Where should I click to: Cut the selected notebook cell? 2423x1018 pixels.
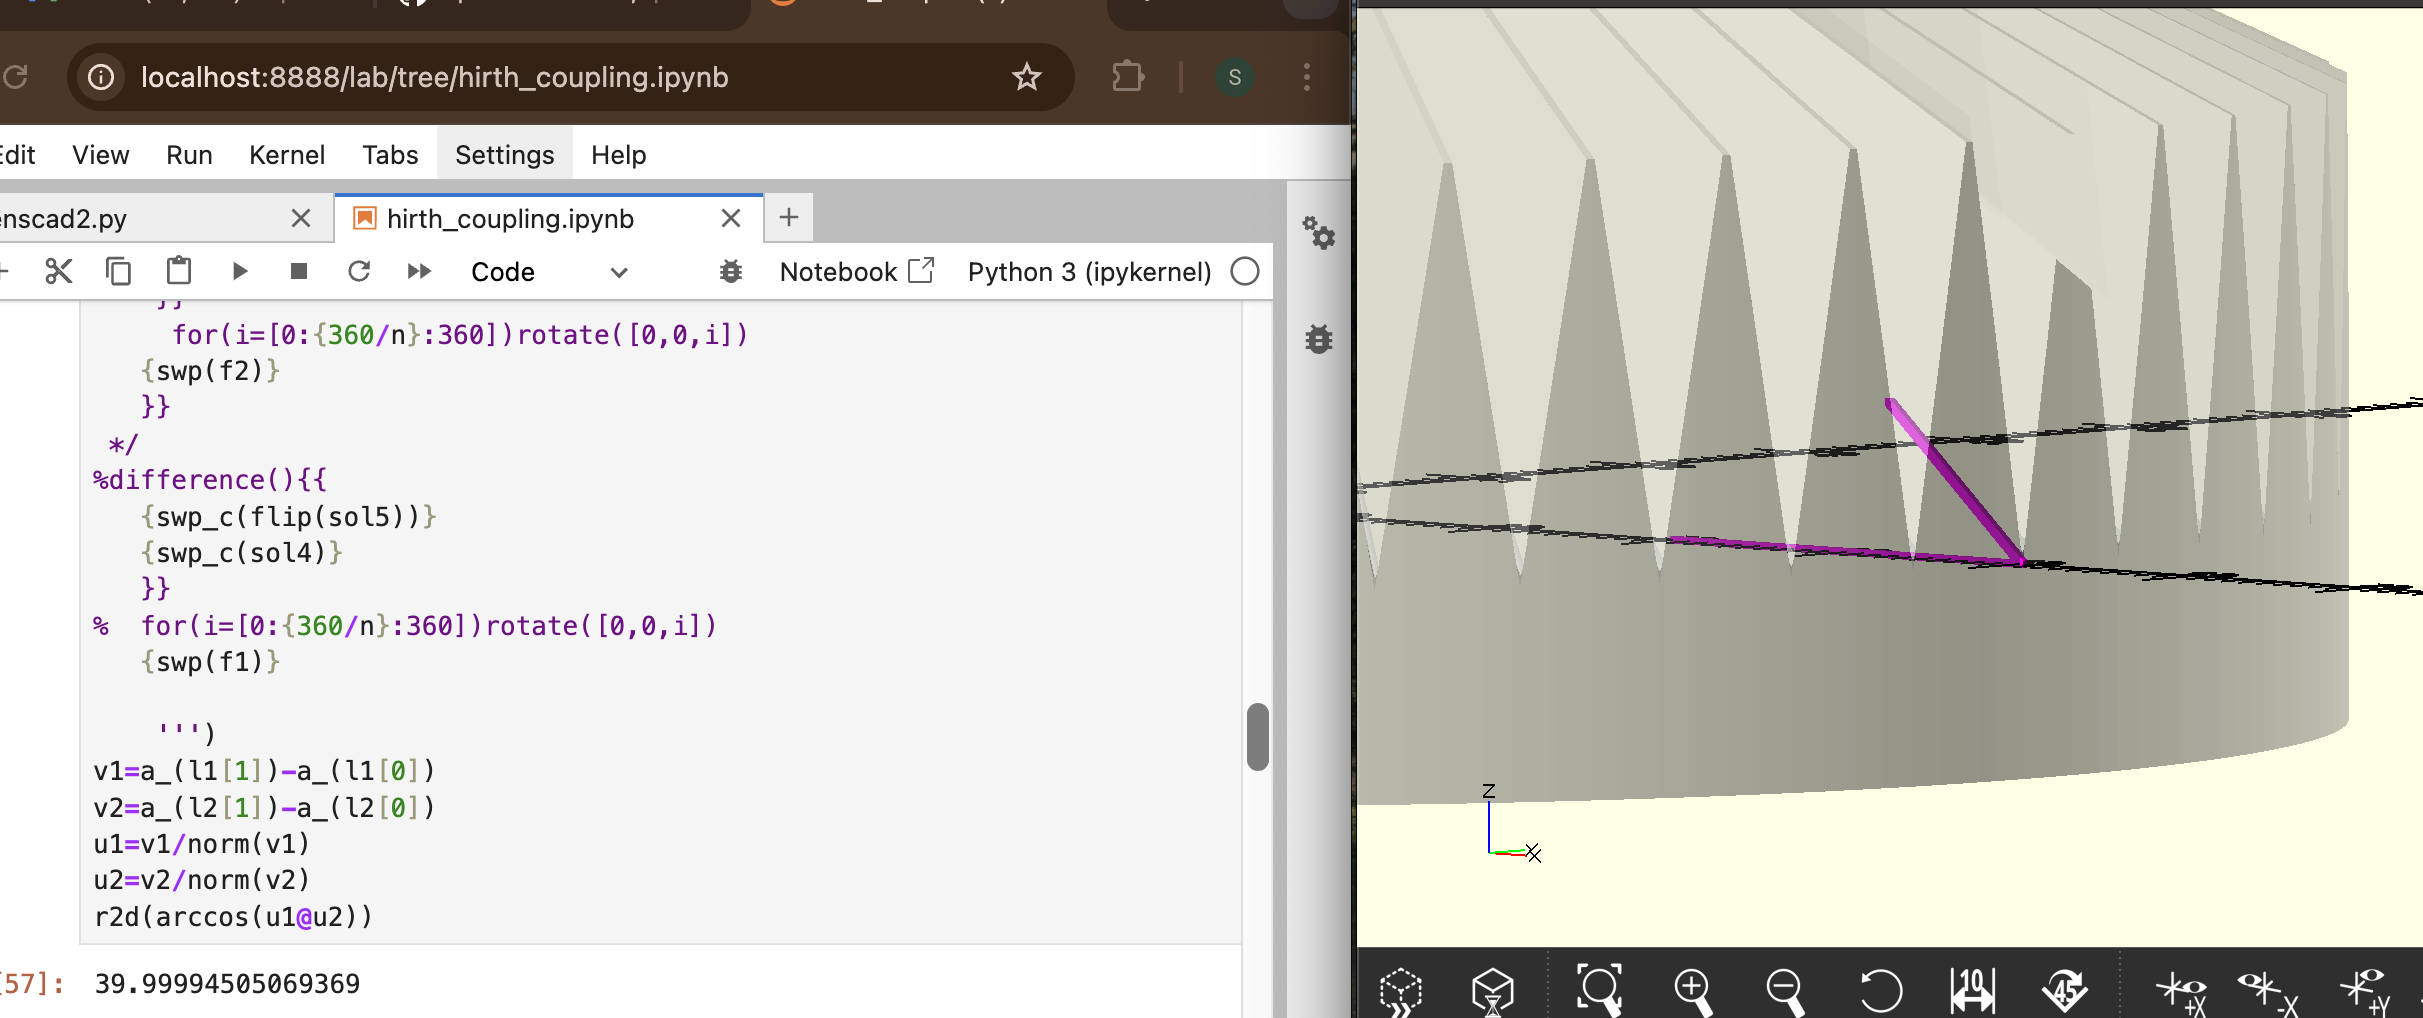click(x=59, y=271)
